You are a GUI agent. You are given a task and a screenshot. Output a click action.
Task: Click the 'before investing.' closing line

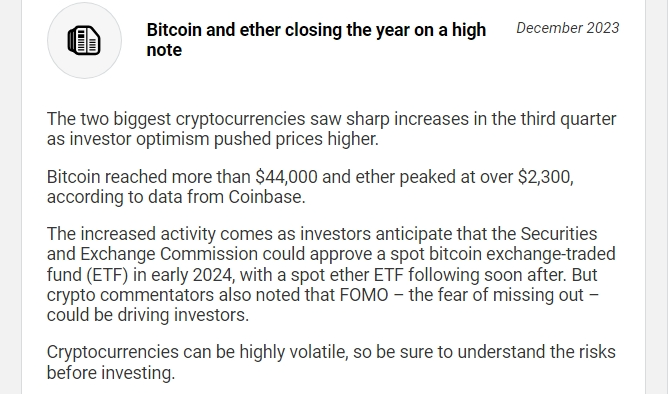tap(111, 373)
